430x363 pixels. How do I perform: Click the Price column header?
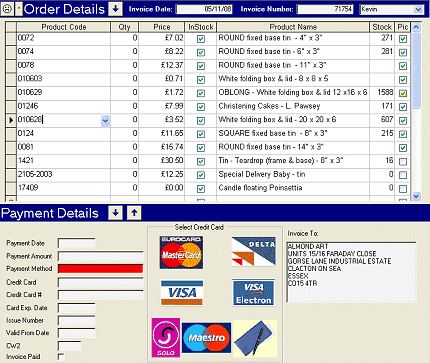pos(162,27)
